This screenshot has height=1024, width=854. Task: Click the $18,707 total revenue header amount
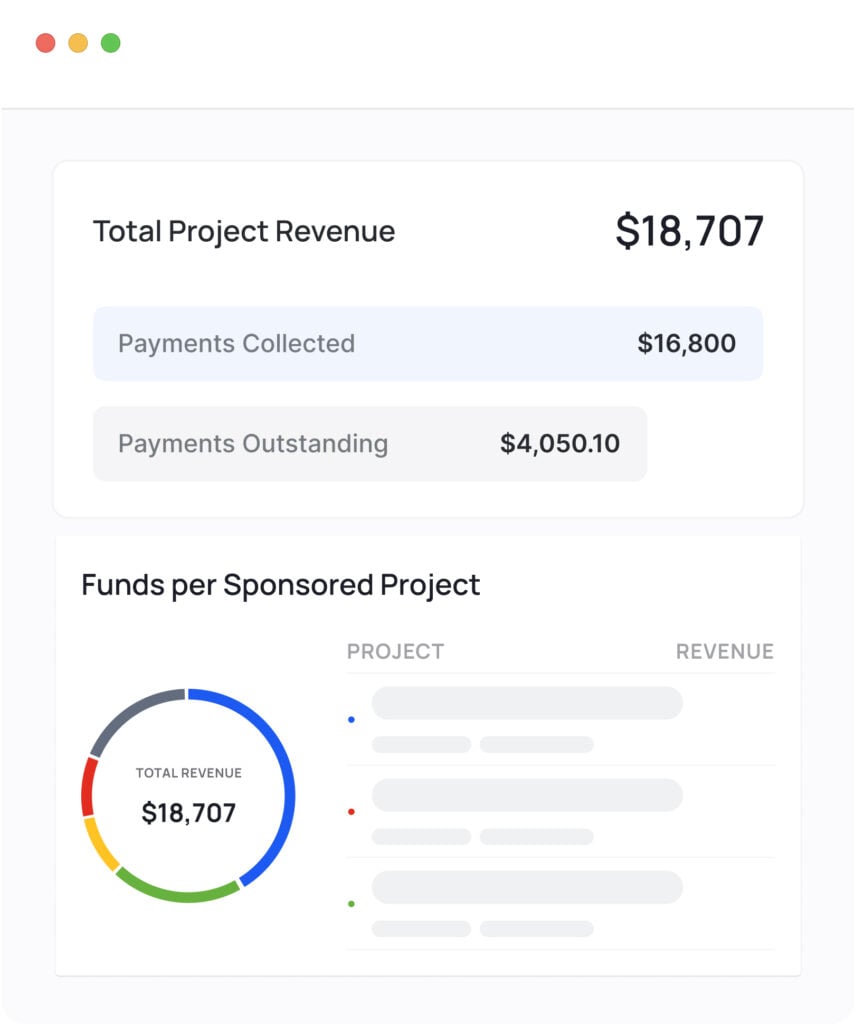[x=689, y=231]
